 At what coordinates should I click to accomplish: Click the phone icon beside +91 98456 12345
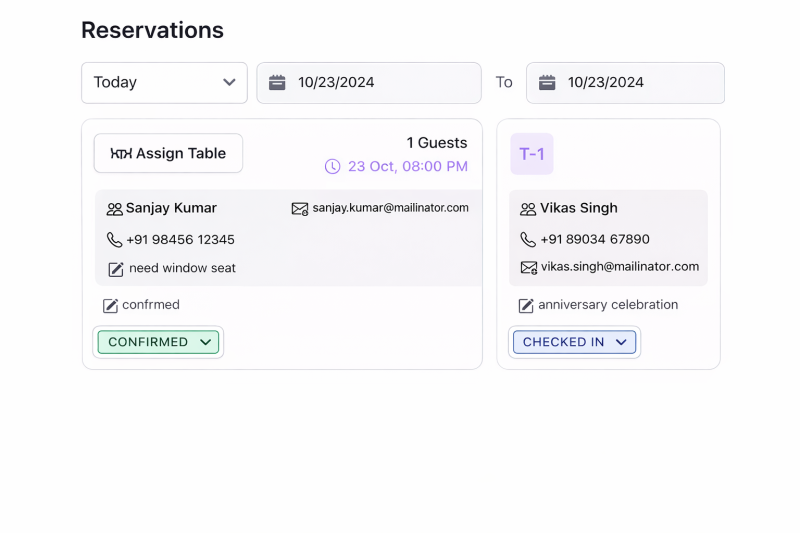(x=114, y=240)
